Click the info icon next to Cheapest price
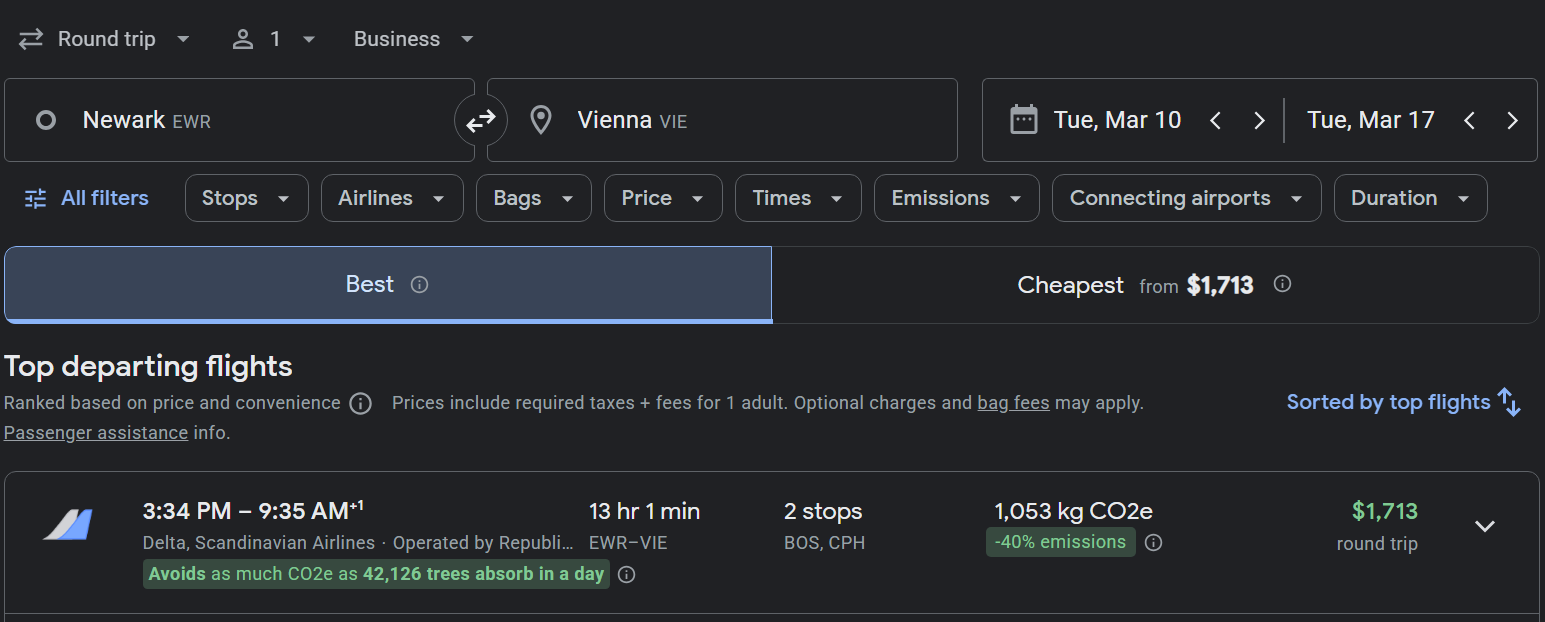Screen dimensions: 1545x622 click(1282, 285)
